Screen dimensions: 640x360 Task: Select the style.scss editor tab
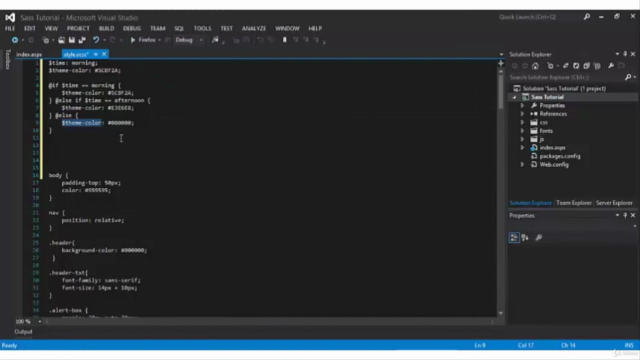pos(76,54)
